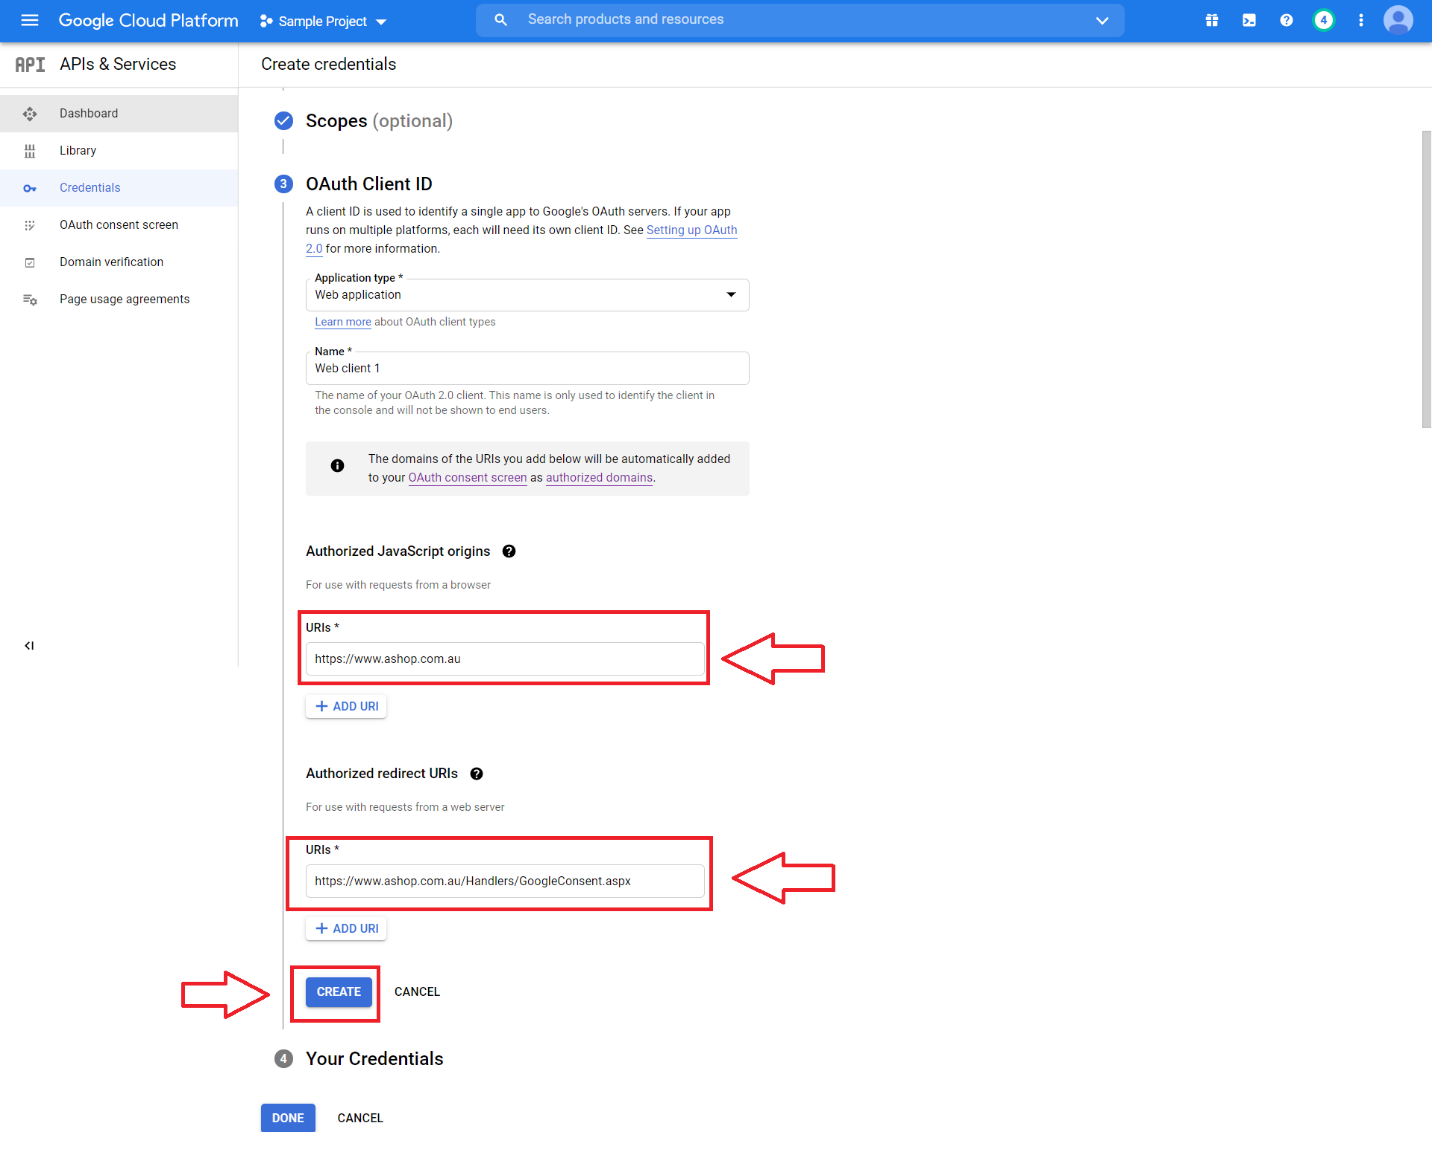The height and width of the screenshot is (1149, 1432).
Task: Click help icon beside Authorized redirect URIs
Action: 477,774
